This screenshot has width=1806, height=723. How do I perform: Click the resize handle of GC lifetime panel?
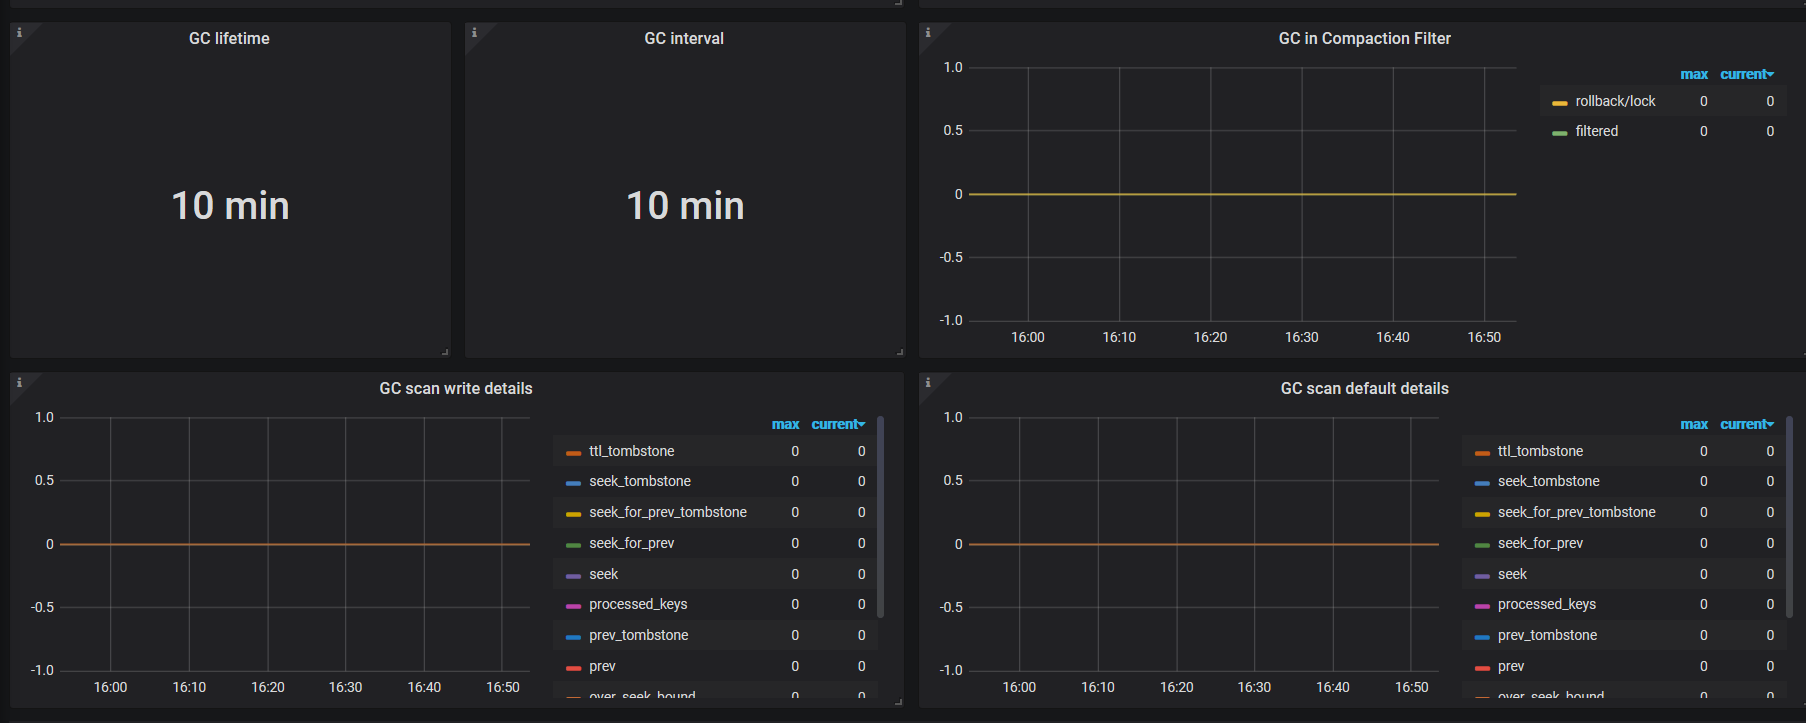[x=445, y=352]
